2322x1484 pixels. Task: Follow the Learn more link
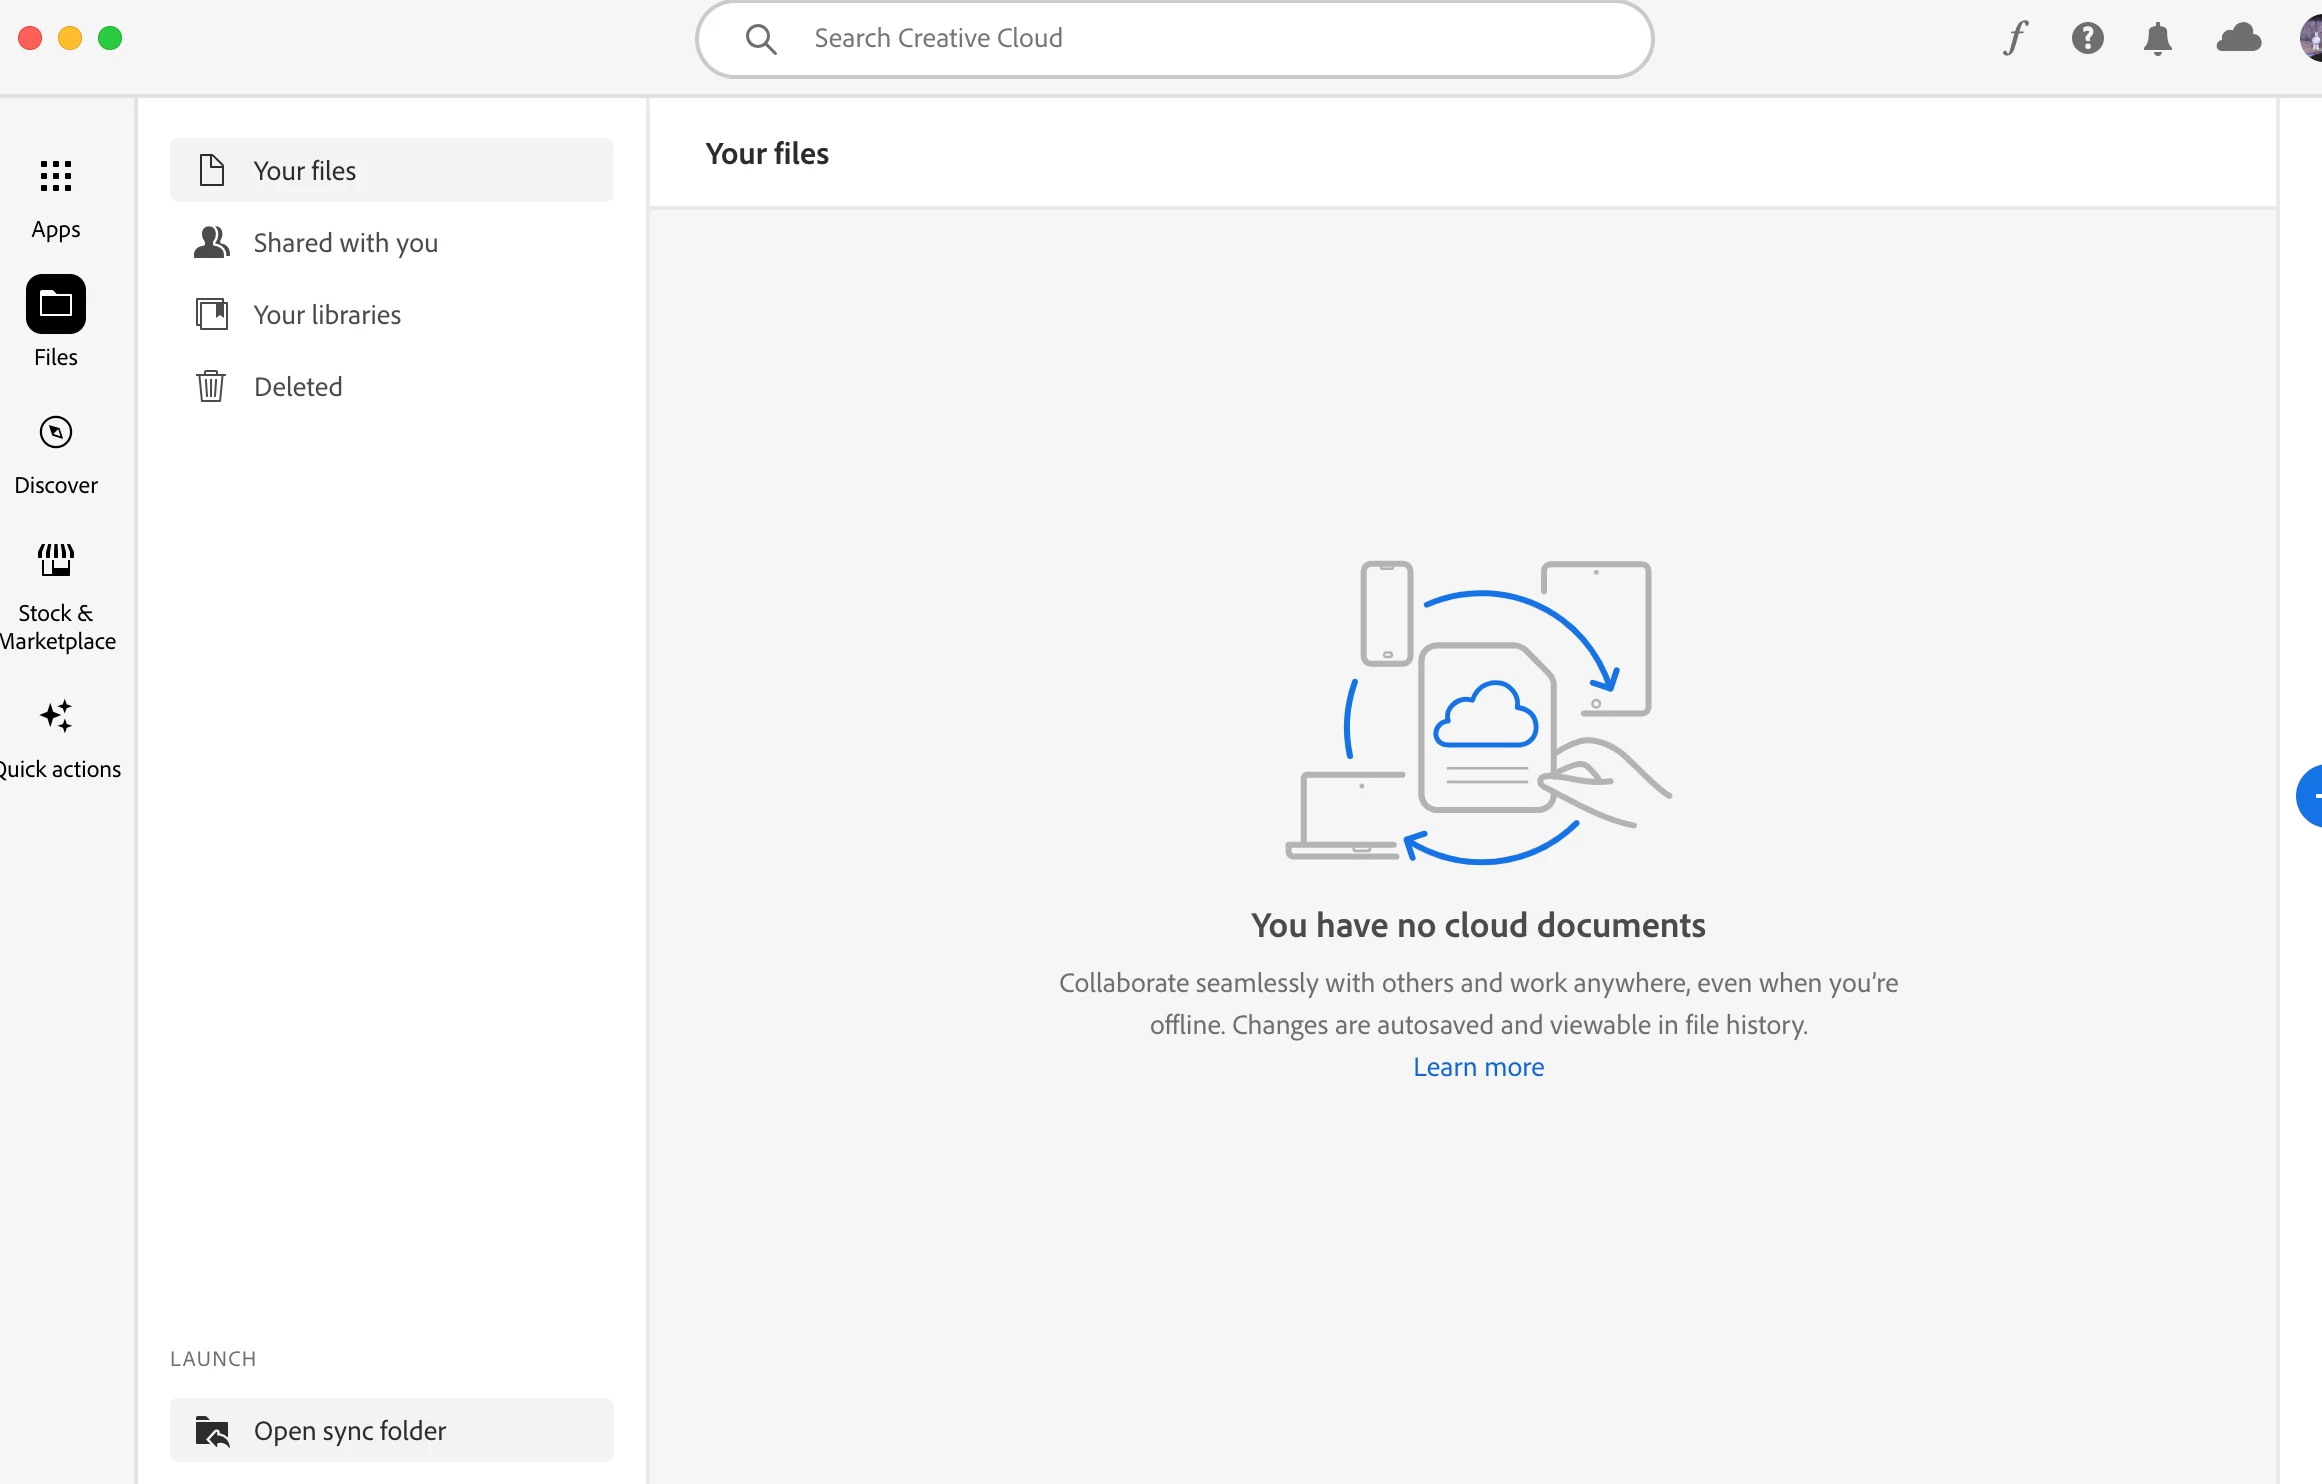pyautogui.click(x=1478, y=1067)
